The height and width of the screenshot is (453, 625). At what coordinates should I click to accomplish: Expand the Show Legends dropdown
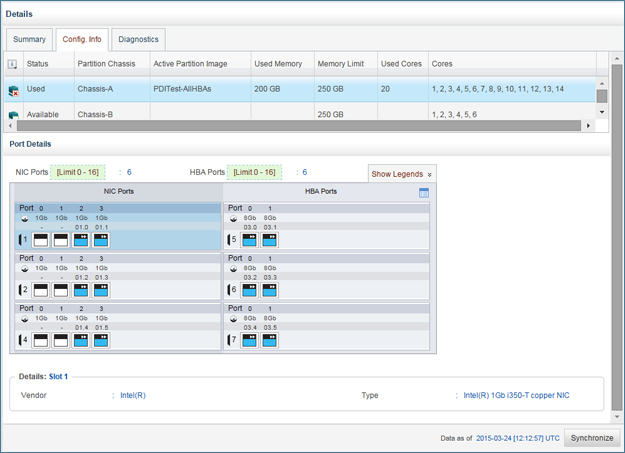[401, 174]
